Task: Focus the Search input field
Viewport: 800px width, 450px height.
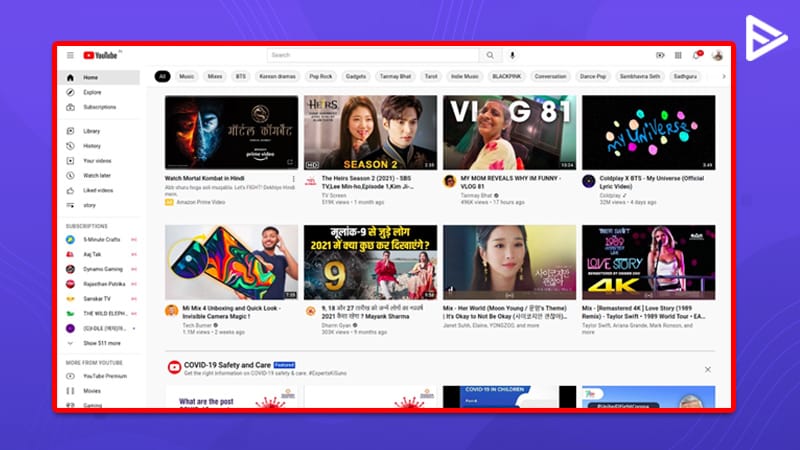Action: pyautogui.click(x=373, y=55)
